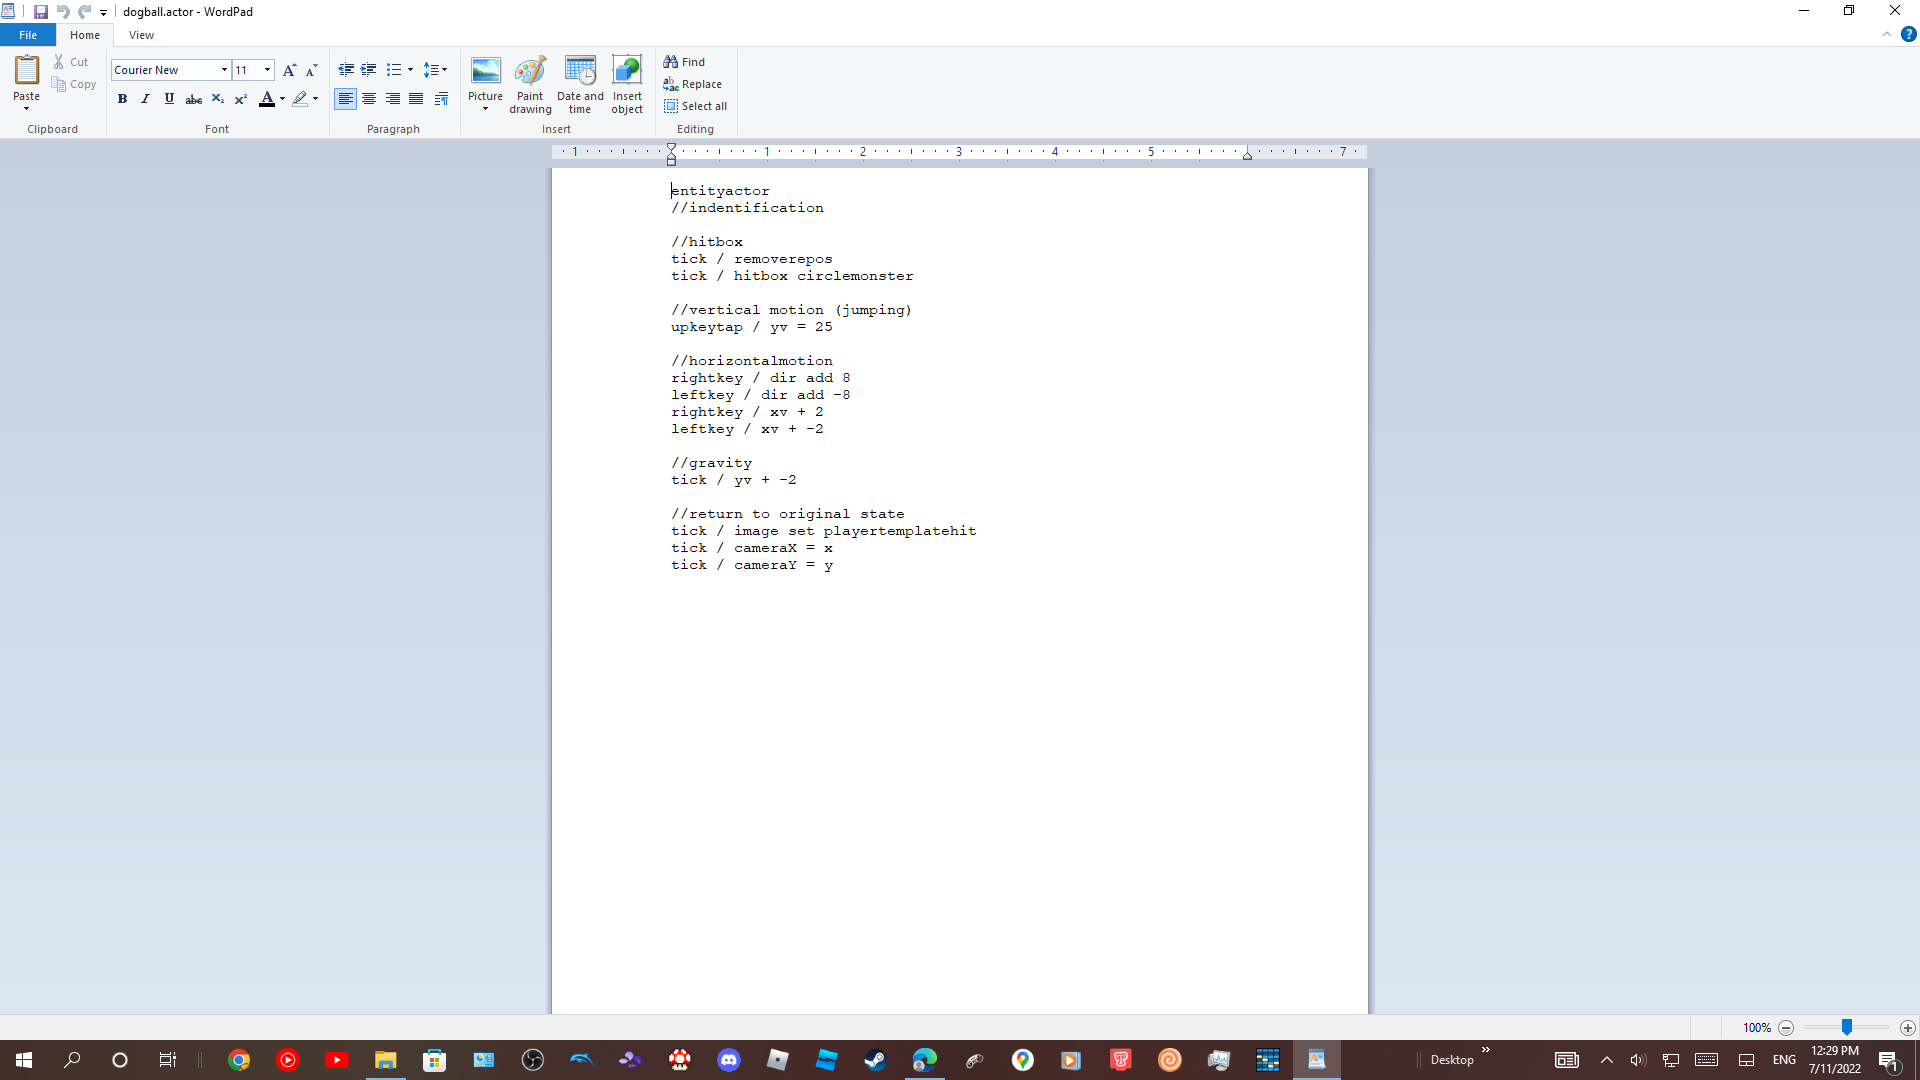Enable center text alignment
The height and width of the screenshot is (1080, 1920).
[x=369, y=99]
